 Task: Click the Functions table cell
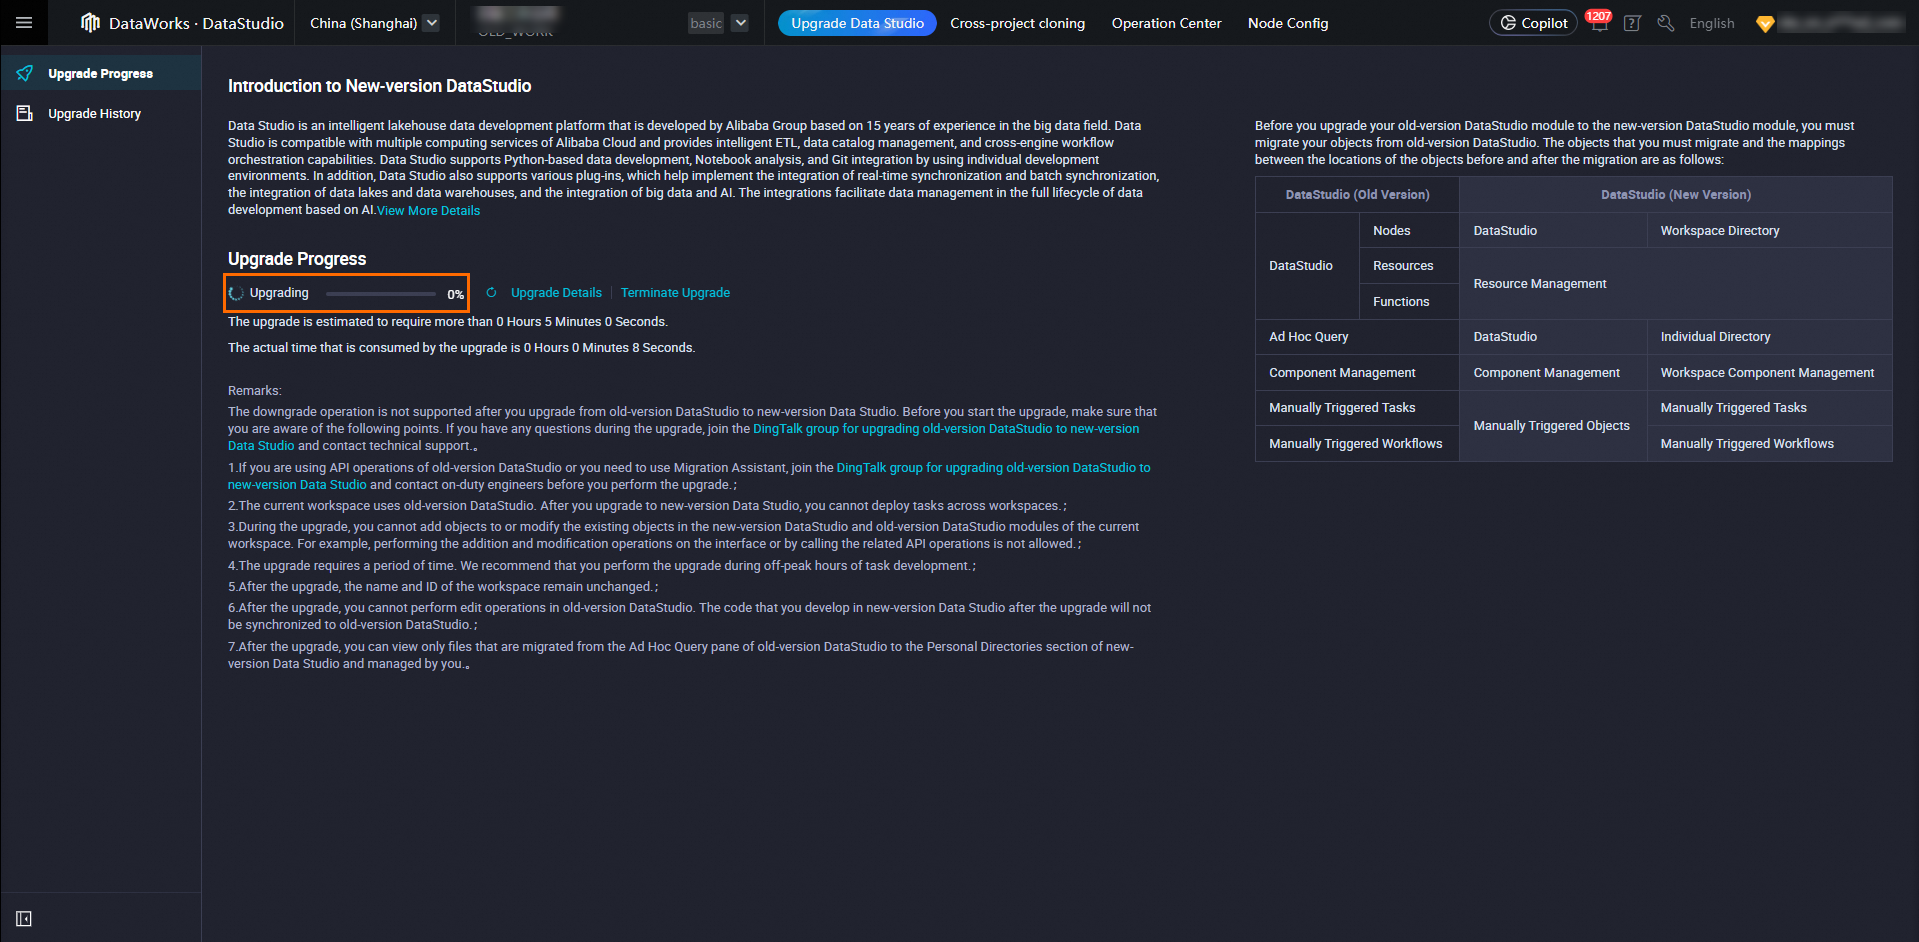pos(1410,302)
